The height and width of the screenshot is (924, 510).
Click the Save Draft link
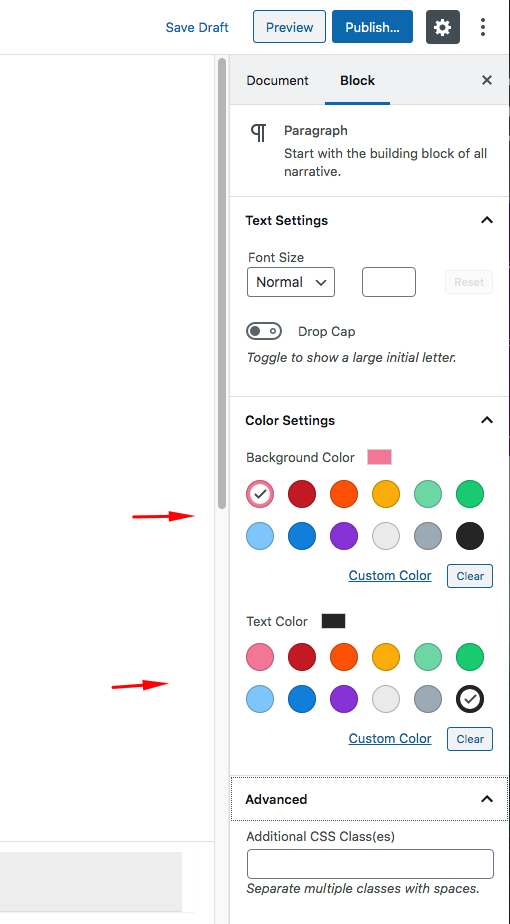point(197,27)
